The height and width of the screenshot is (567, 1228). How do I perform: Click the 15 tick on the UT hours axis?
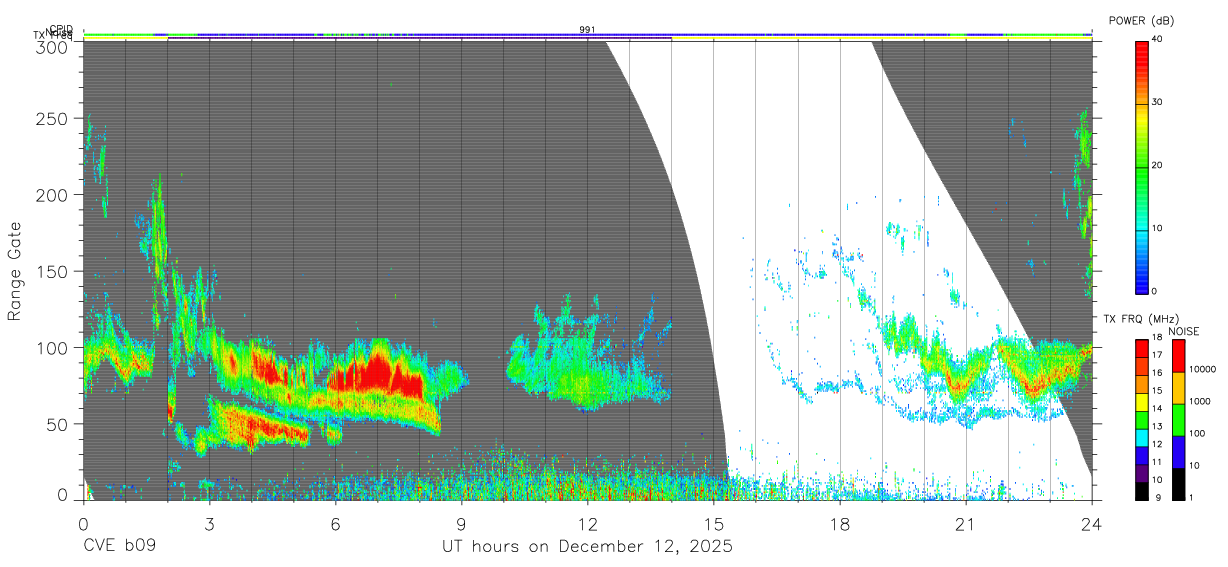coord(714,524)
